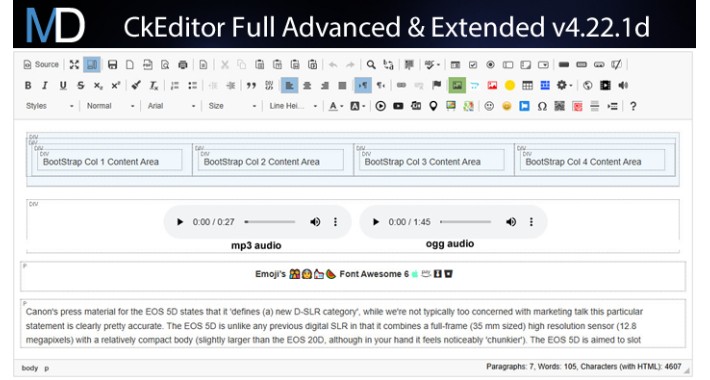
Task: Click the speaker audio insert icon
Action: click(623, 86)
